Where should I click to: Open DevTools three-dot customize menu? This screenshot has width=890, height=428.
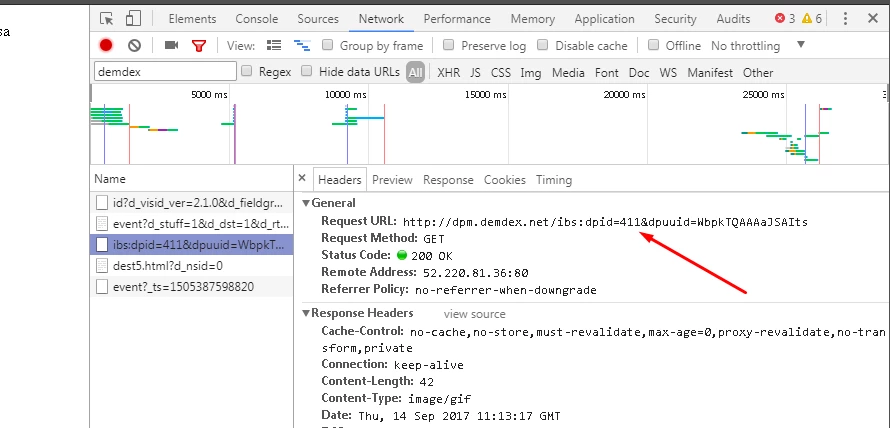coord(845,19)
